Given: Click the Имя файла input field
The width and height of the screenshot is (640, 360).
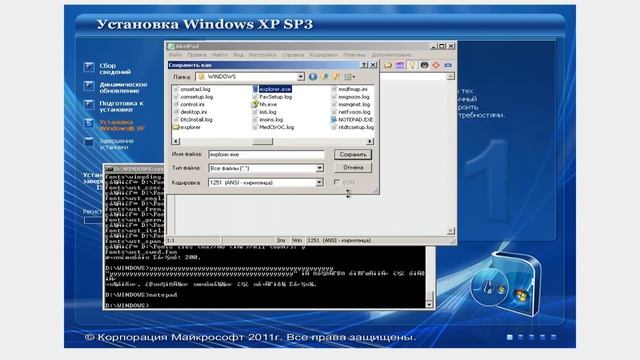Looking at the screenshot, I should 266,154.
